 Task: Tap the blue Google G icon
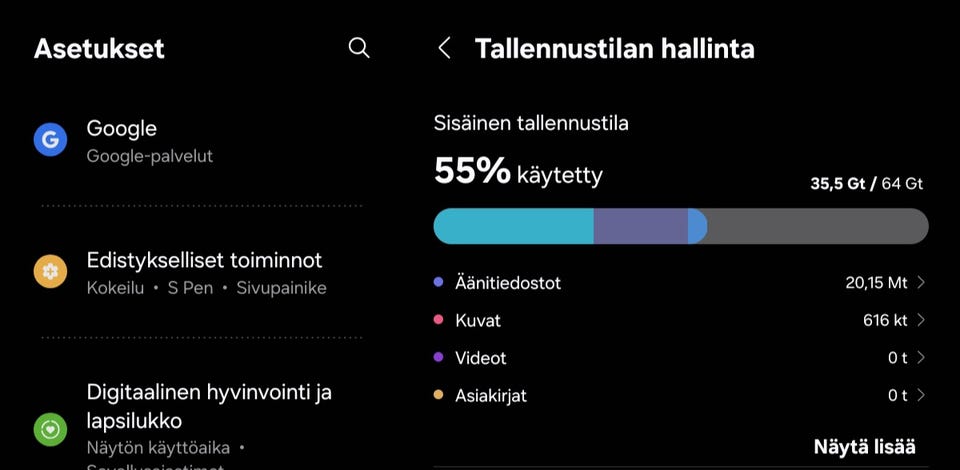click(x=50, y=140)
